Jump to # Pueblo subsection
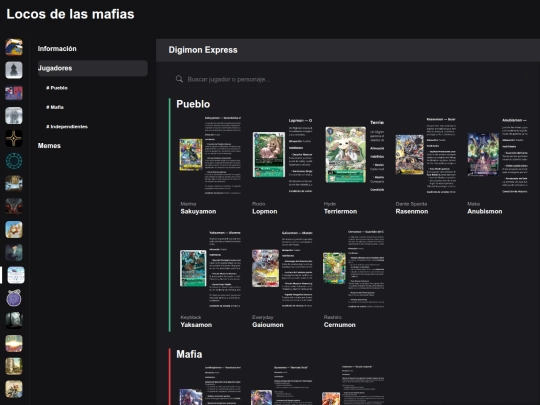540x405 pixels. [57, 88]
